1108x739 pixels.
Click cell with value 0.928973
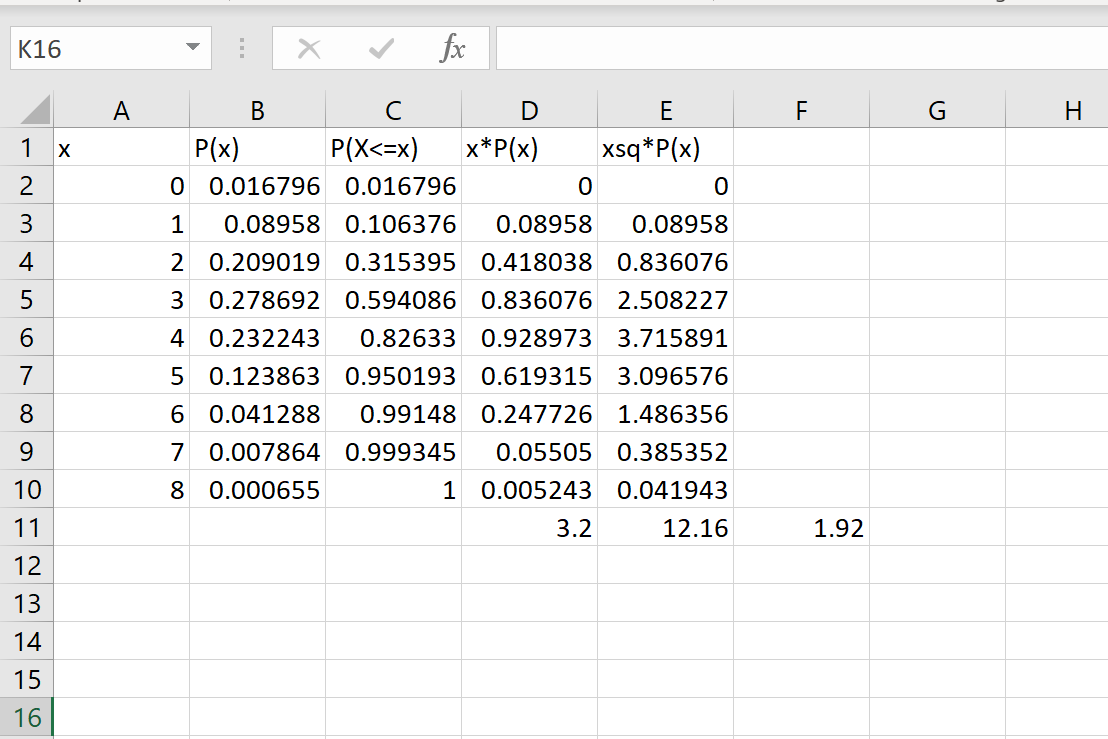pos(529,338)
